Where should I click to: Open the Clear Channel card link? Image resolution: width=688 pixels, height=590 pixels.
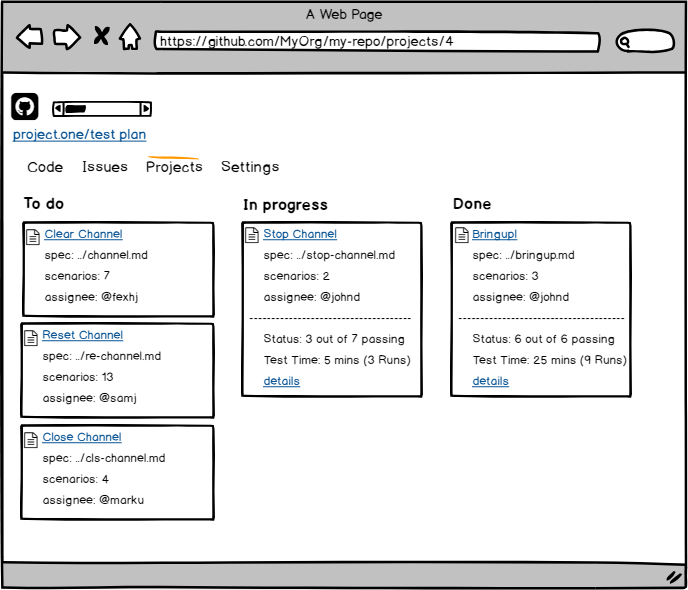(83, 234)
